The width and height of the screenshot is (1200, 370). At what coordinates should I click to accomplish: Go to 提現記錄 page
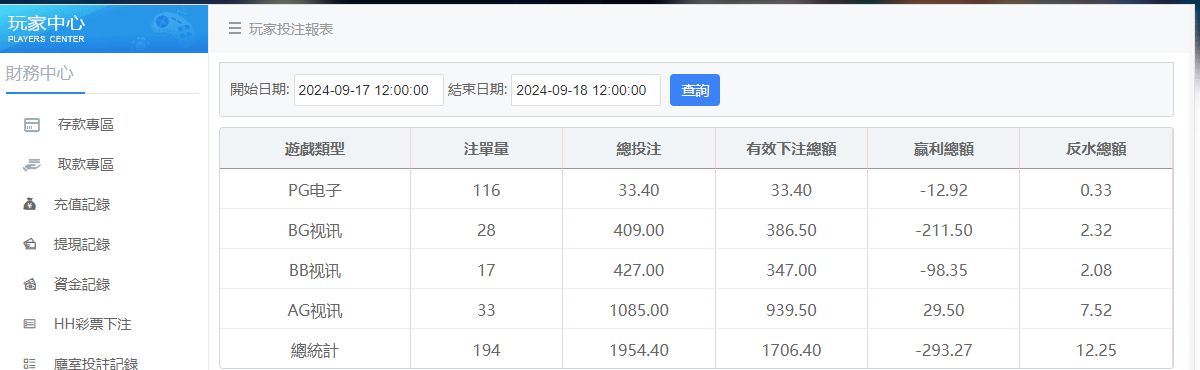(x=82, y=245)
